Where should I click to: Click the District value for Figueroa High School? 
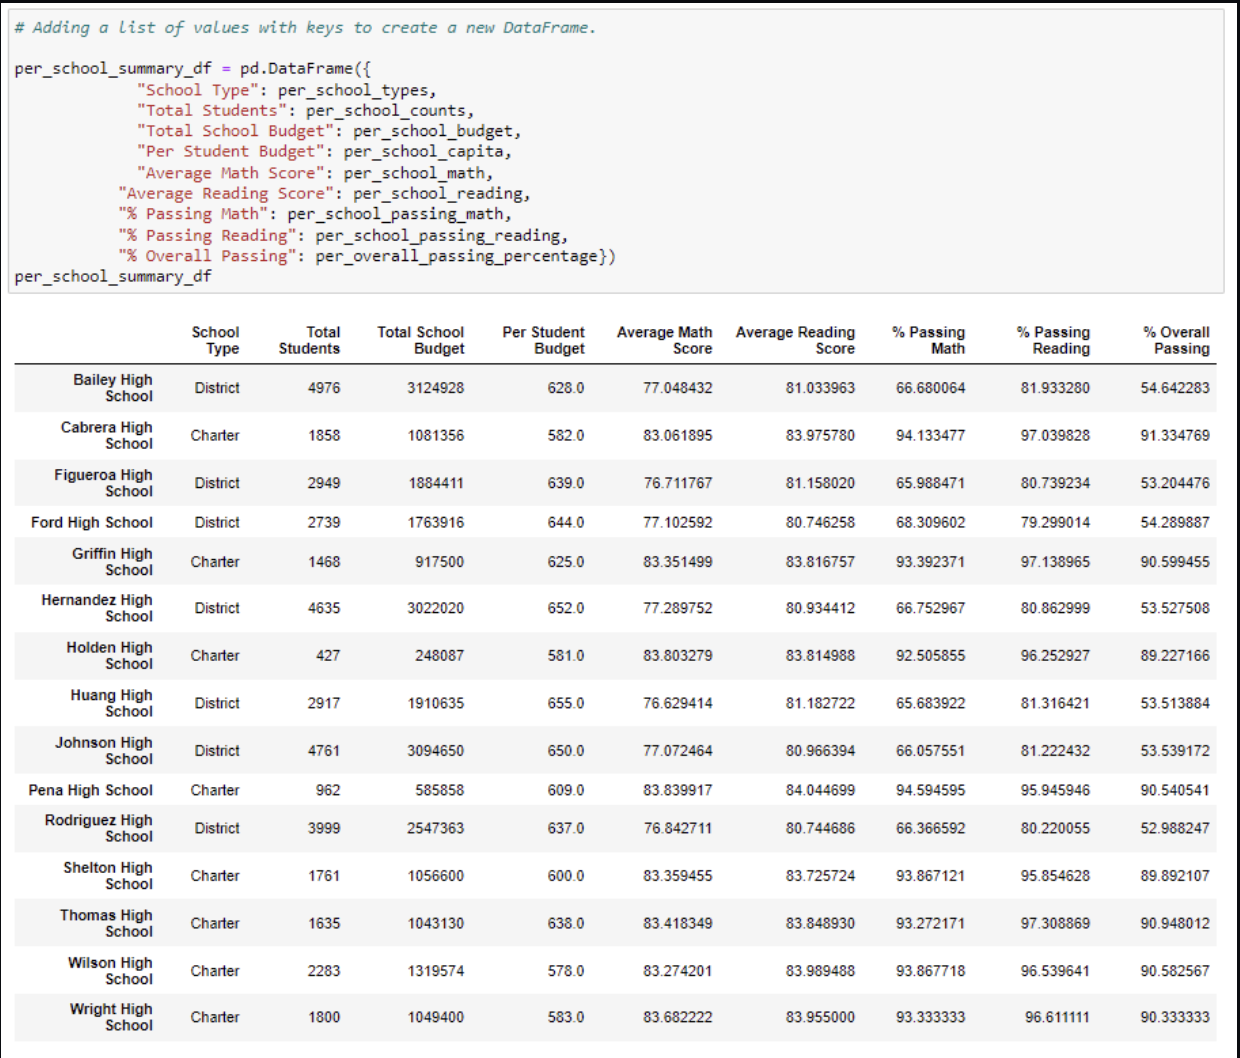pyautogui.click(x=215, y=483)
